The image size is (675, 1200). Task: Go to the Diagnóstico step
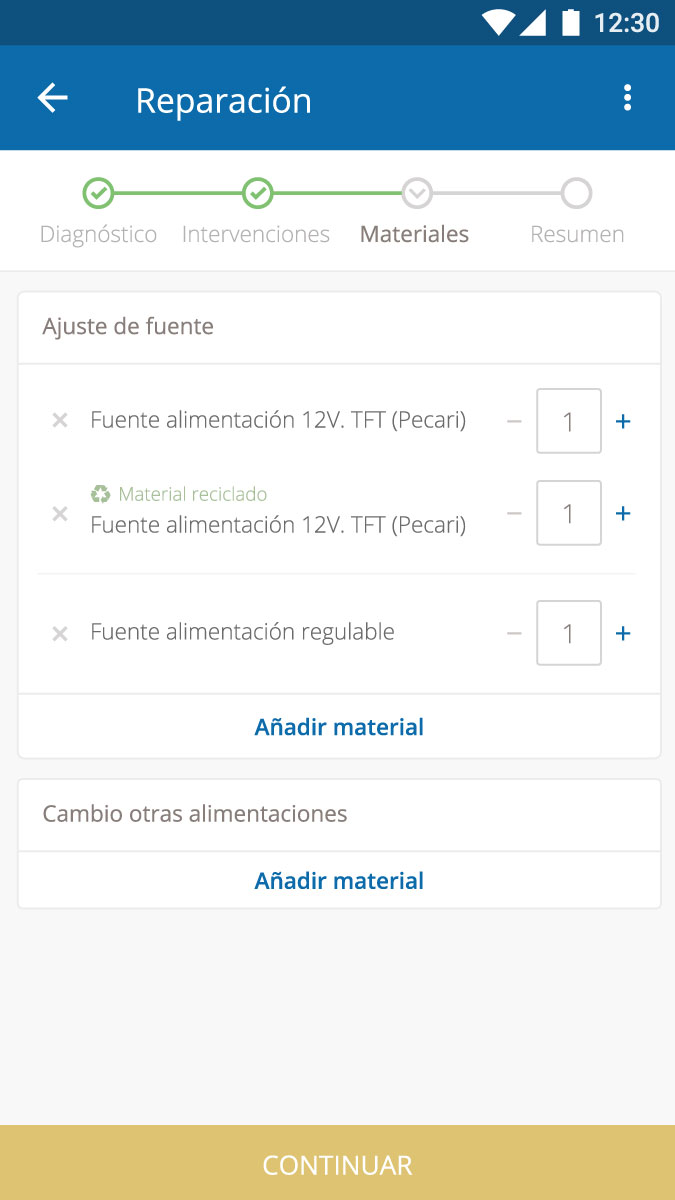(x=98, y=193)
